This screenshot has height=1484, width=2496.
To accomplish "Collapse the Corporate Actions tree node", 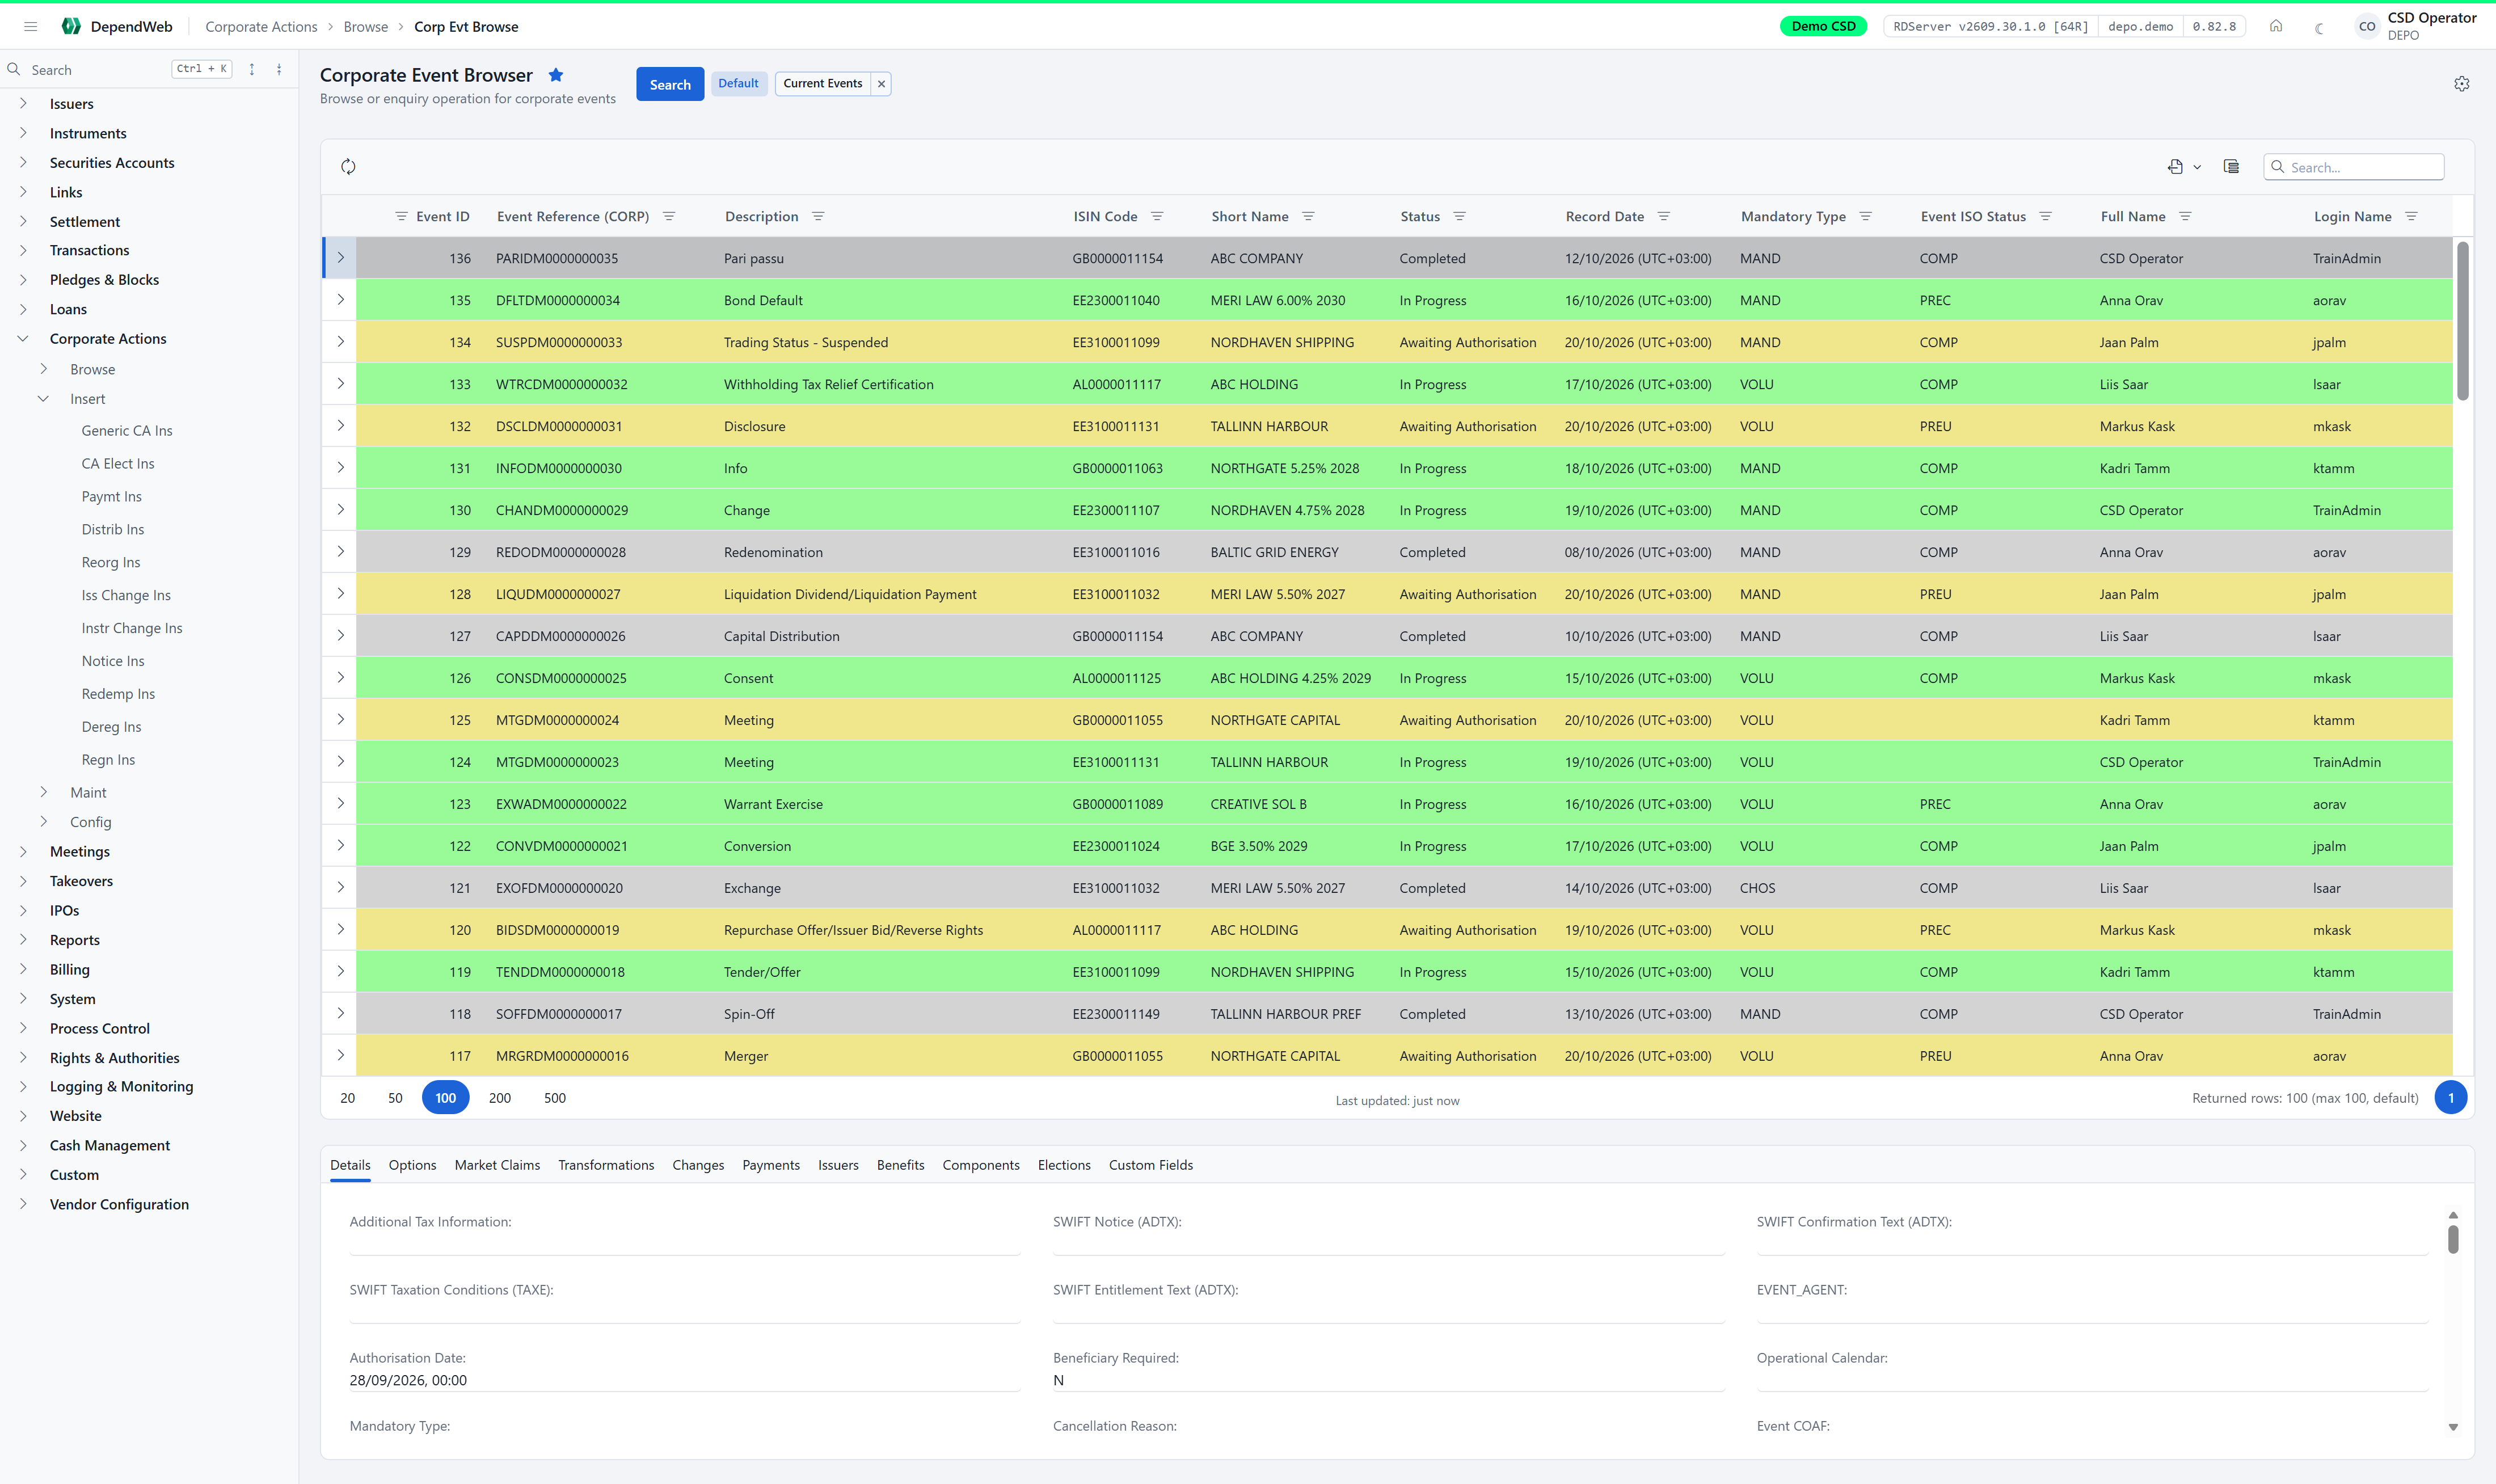I will [23, 338].
